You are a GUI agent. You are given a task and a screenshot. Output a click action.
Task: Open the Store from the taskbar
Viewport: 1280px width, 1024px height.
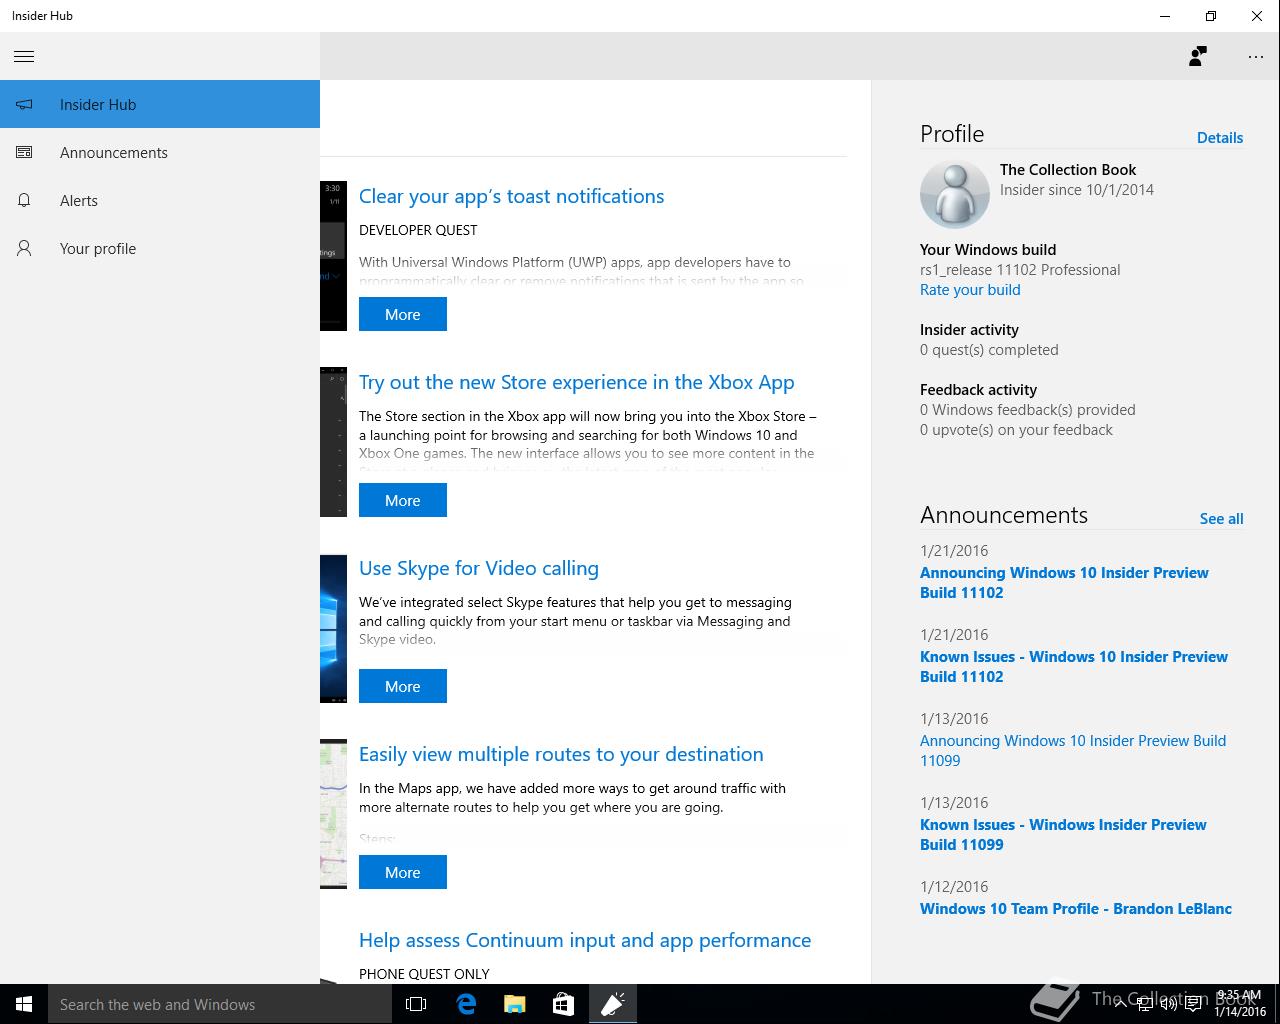click(x=563, y=1004)
